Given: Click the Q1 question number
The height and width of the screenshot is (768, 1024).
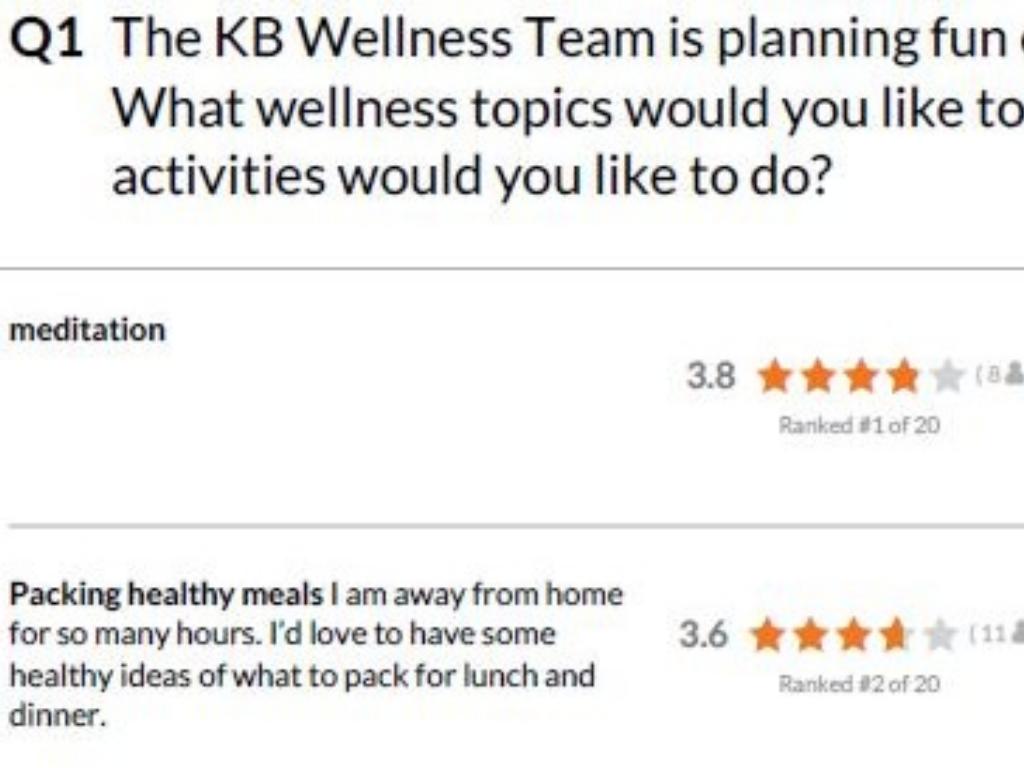Looking at the screenshot, I should (46, 40).
